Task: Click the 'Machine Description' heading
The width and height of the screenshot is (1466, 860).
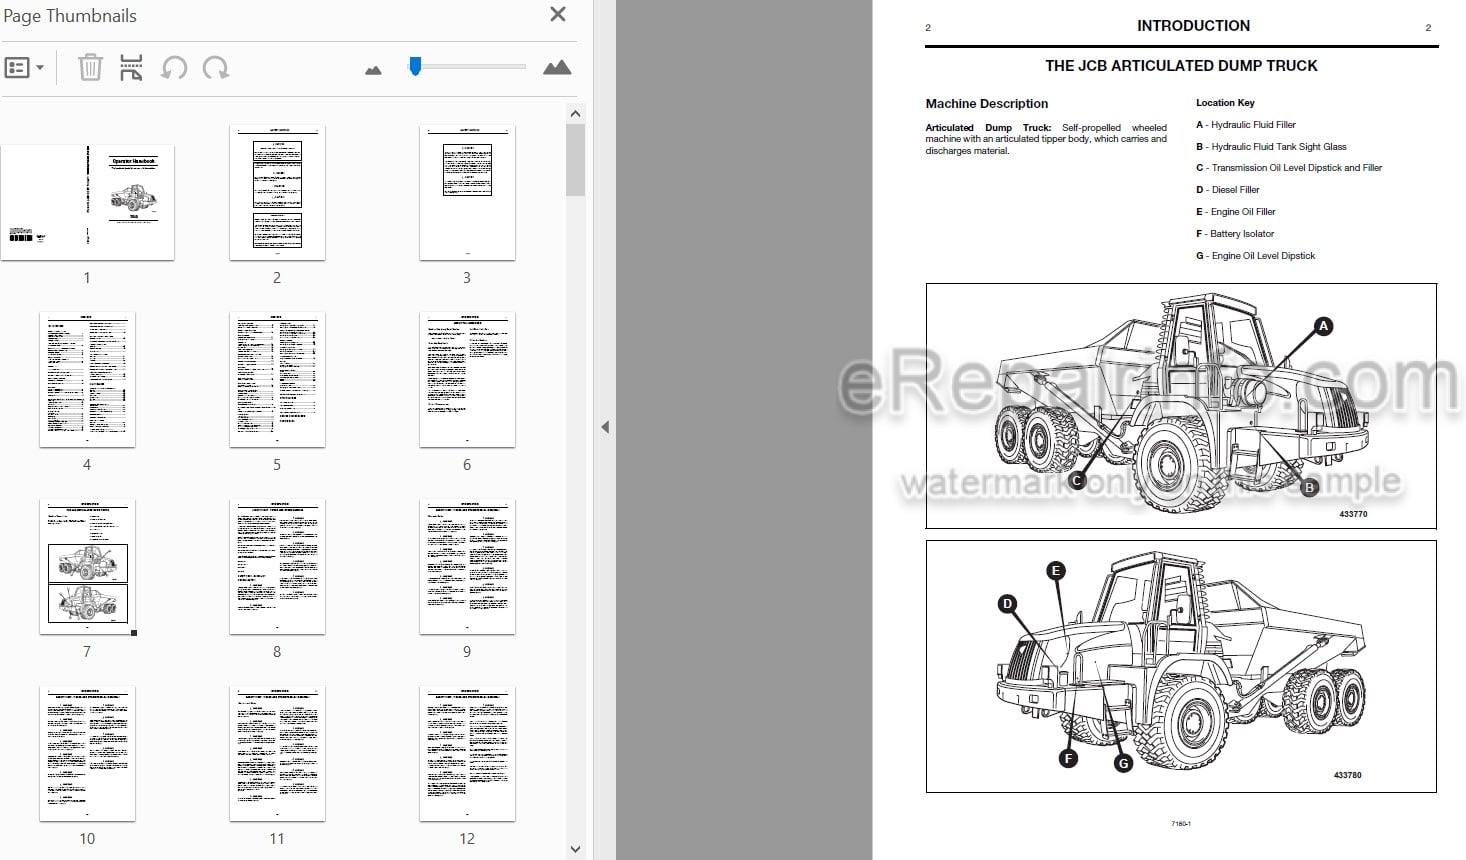Action: (x=986, y=104)
